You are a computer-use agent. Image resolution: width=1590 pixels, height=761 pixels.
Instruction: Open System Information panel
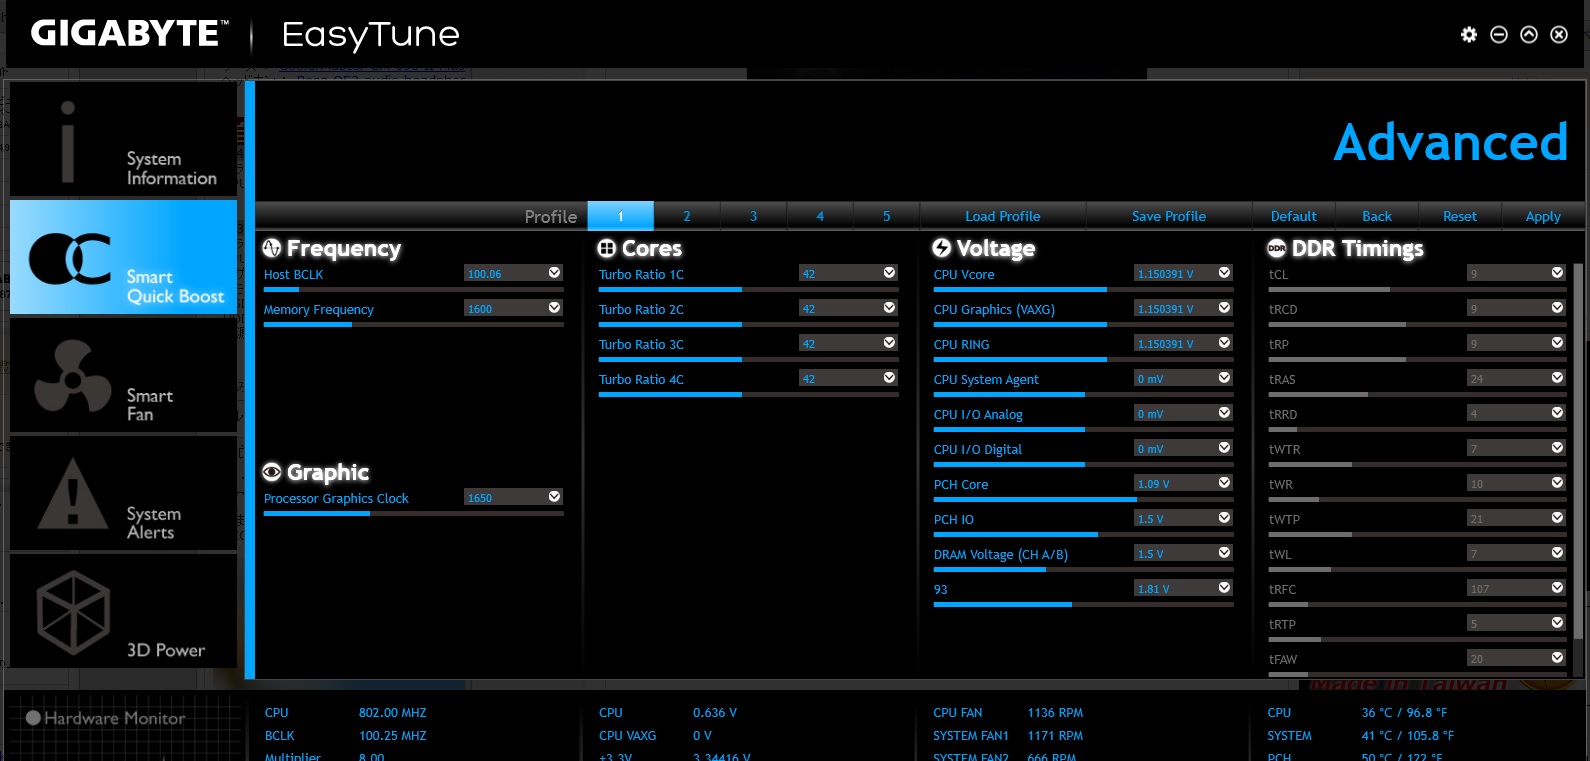pyautogui.click(x=123, y=139)
